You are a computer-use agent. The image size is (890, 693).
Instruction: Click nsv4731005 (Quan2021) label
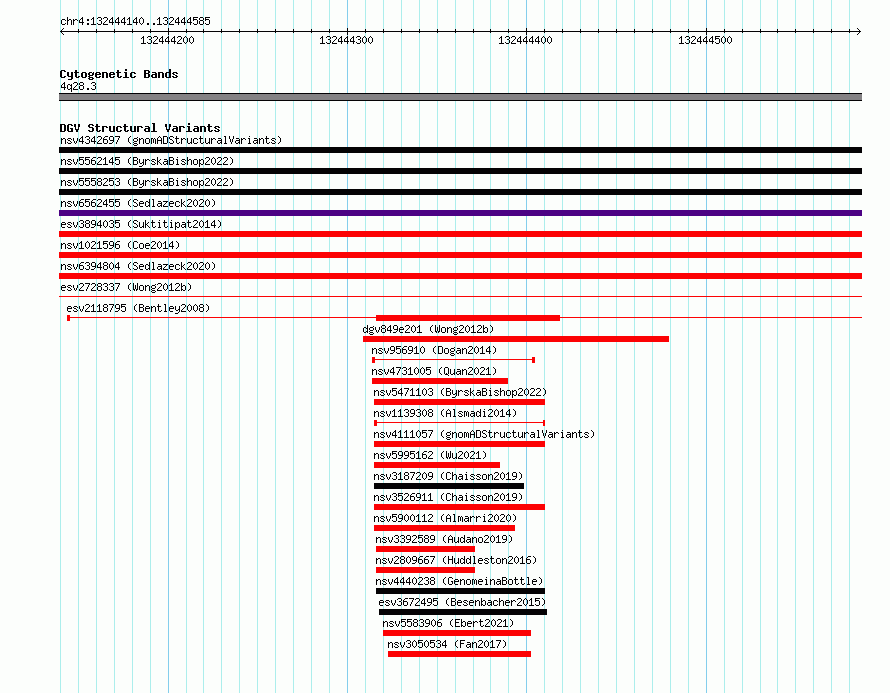[434, 371]
